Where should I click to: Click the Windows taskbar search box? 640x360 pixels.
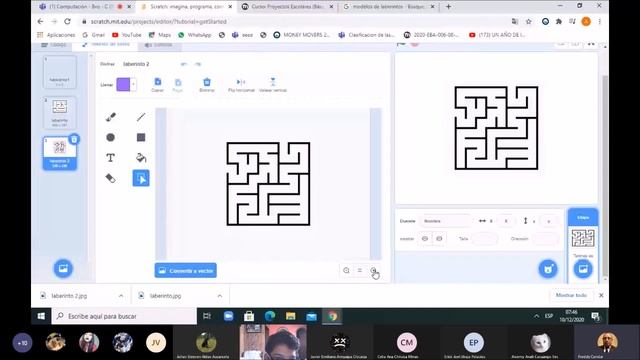(124, 316)
